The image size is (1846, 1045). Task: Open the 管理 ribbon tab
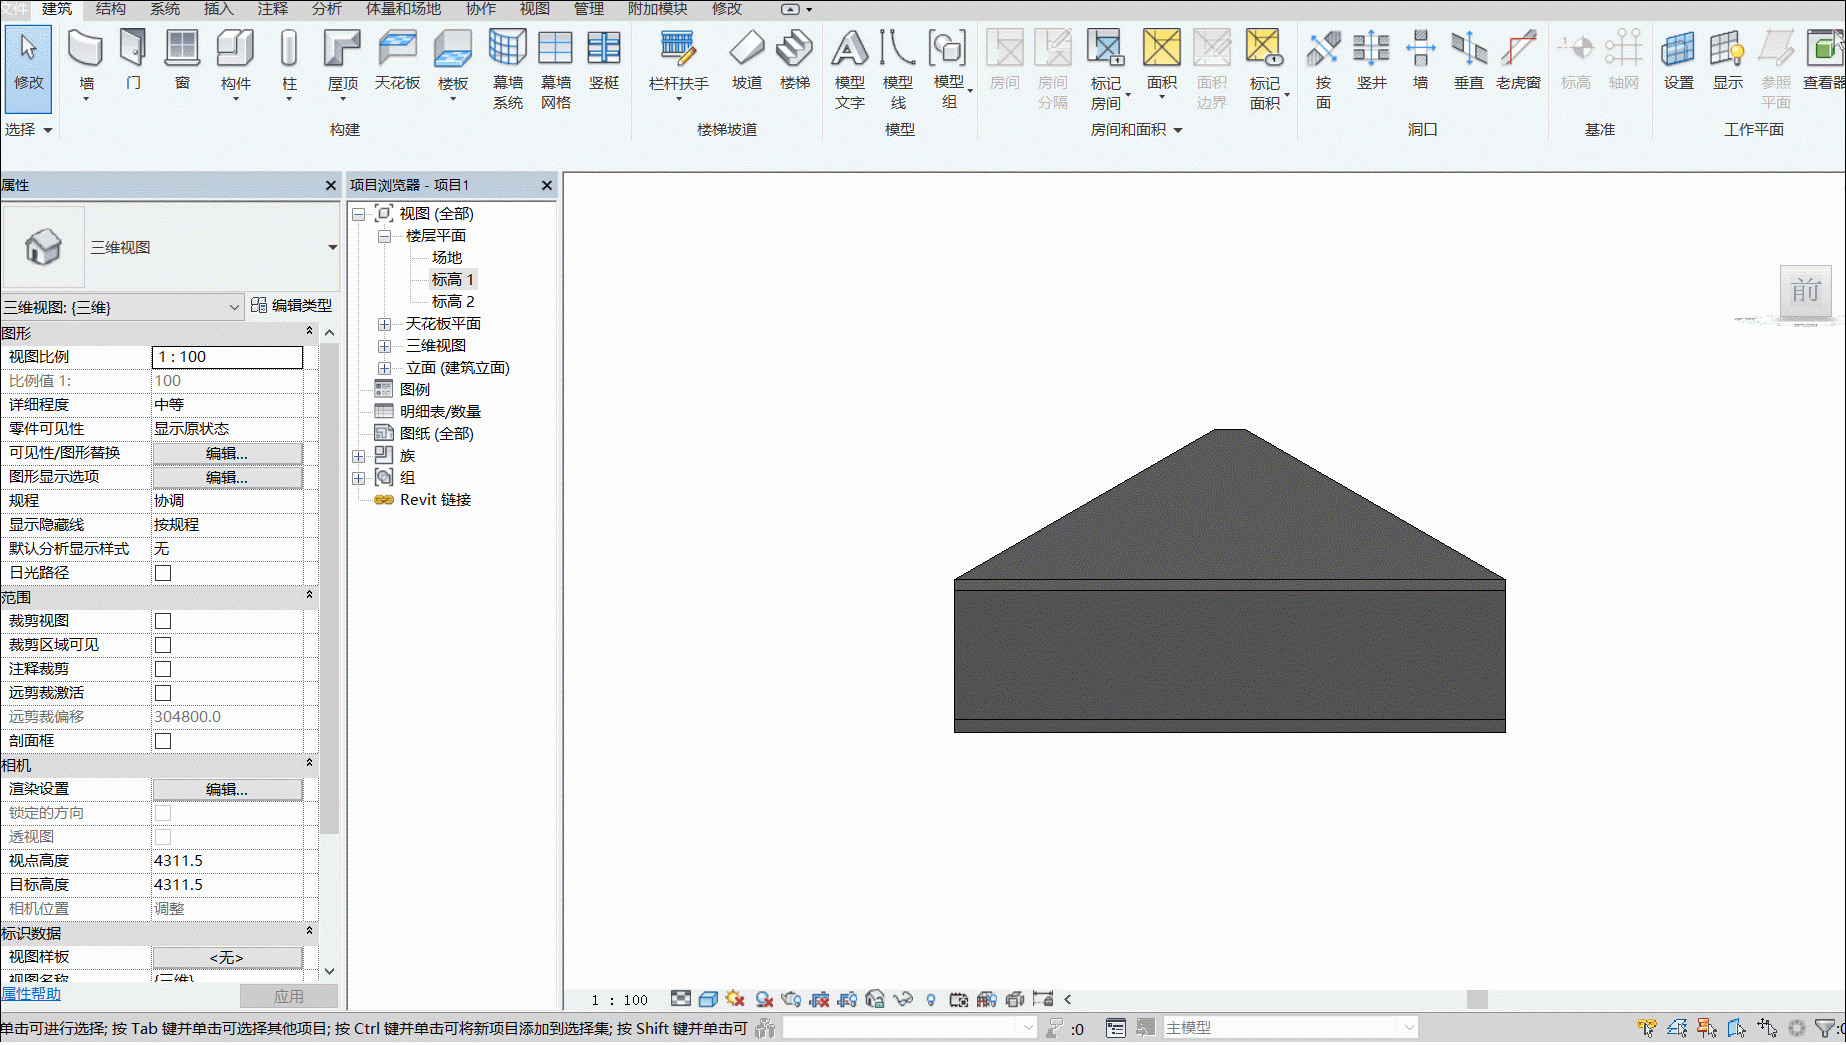tap(589, 9)
